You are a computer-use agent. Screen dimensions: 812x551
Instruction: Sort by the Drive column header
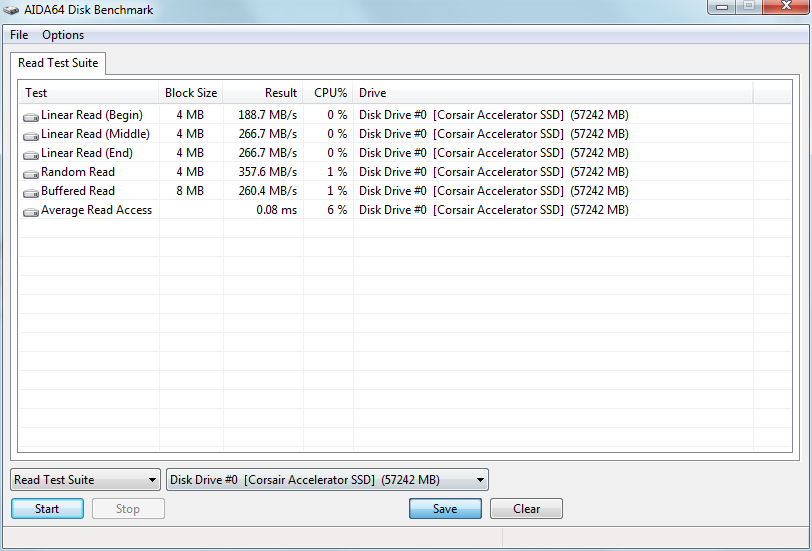[553, 93]
